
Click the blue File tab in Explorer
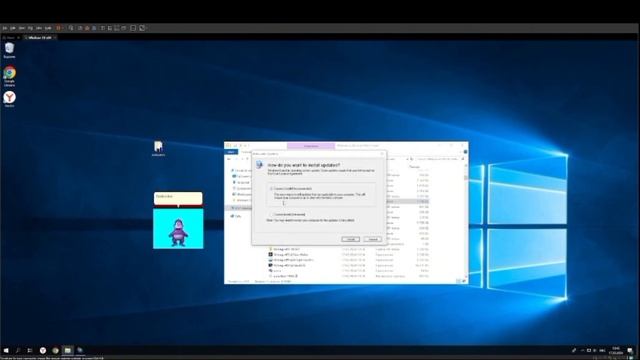click(231, 152)
